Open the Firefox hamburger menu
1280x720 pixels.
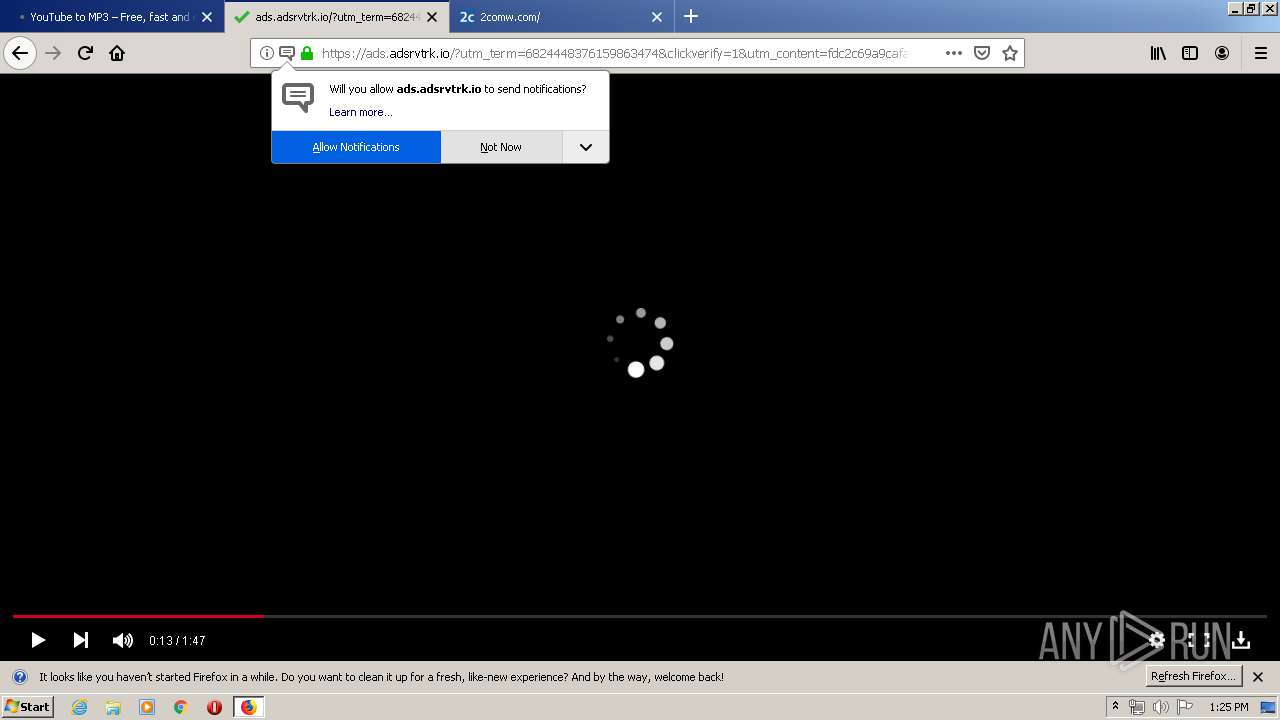click(x=1261, y=53)
